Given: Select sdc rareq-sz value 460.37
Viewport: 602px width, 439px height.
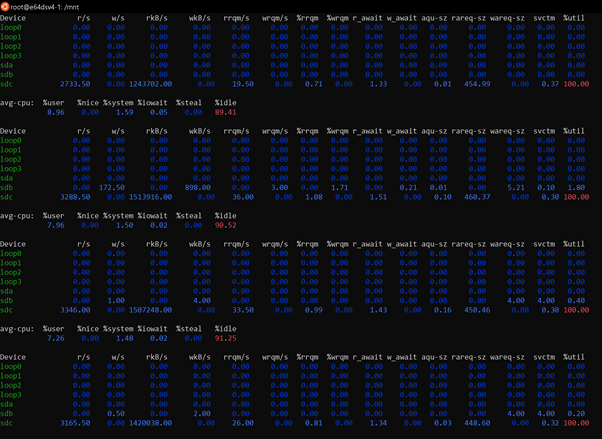Looking at the screenshot, I should 477,197.
